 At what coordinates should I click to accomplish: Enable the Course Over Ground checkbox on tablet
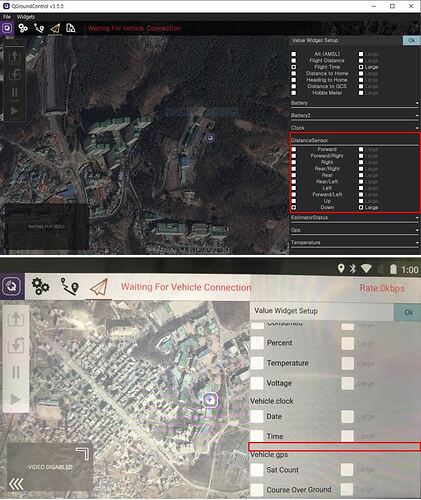click(x=257, y=490)
